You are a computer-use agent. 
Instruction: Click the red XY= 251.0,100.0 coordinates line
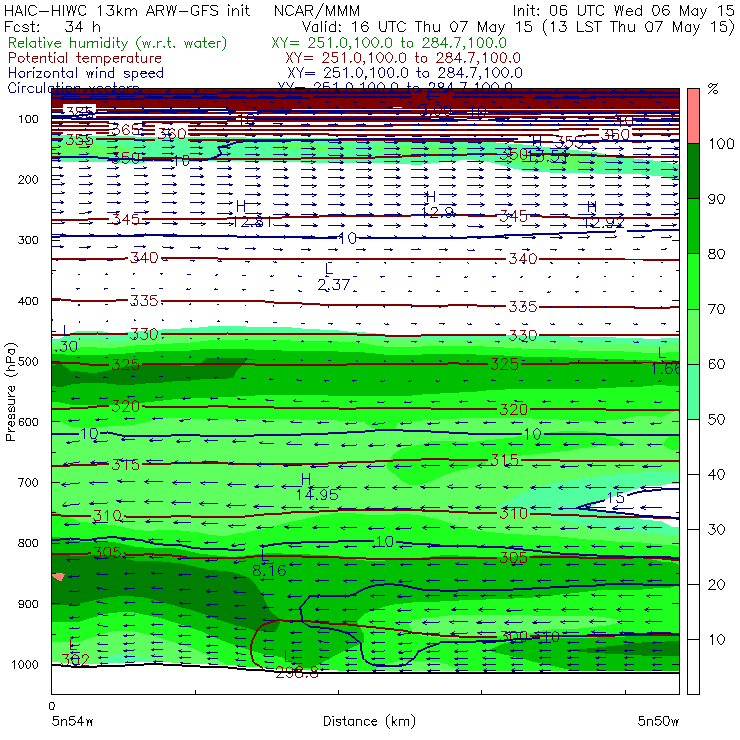(403, 58)
